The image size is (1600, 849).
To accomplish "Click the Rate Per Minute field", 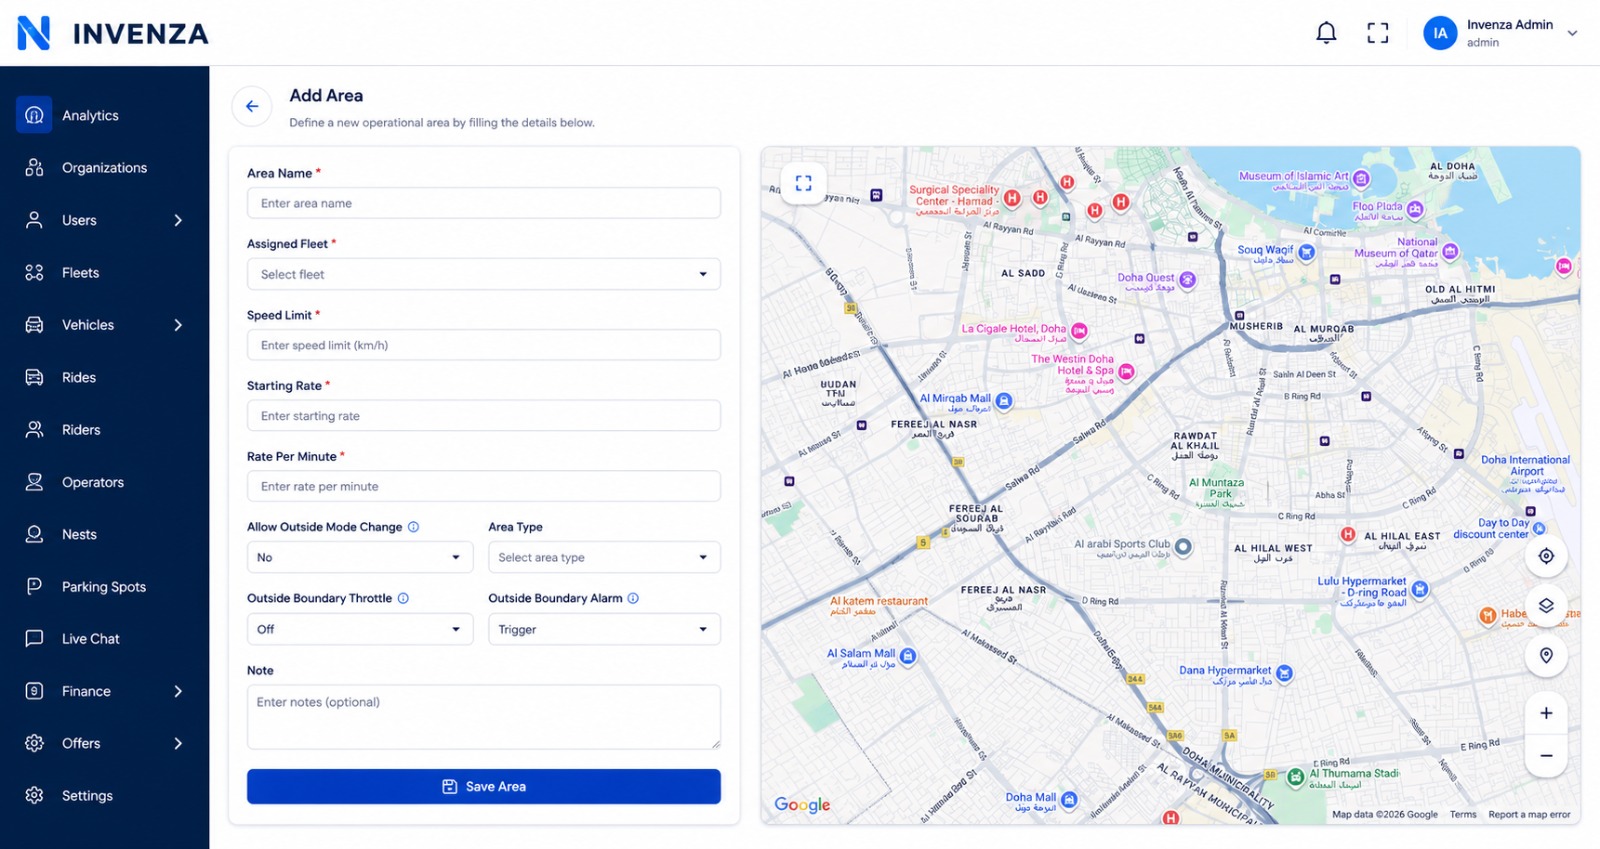I will (484, 486).
